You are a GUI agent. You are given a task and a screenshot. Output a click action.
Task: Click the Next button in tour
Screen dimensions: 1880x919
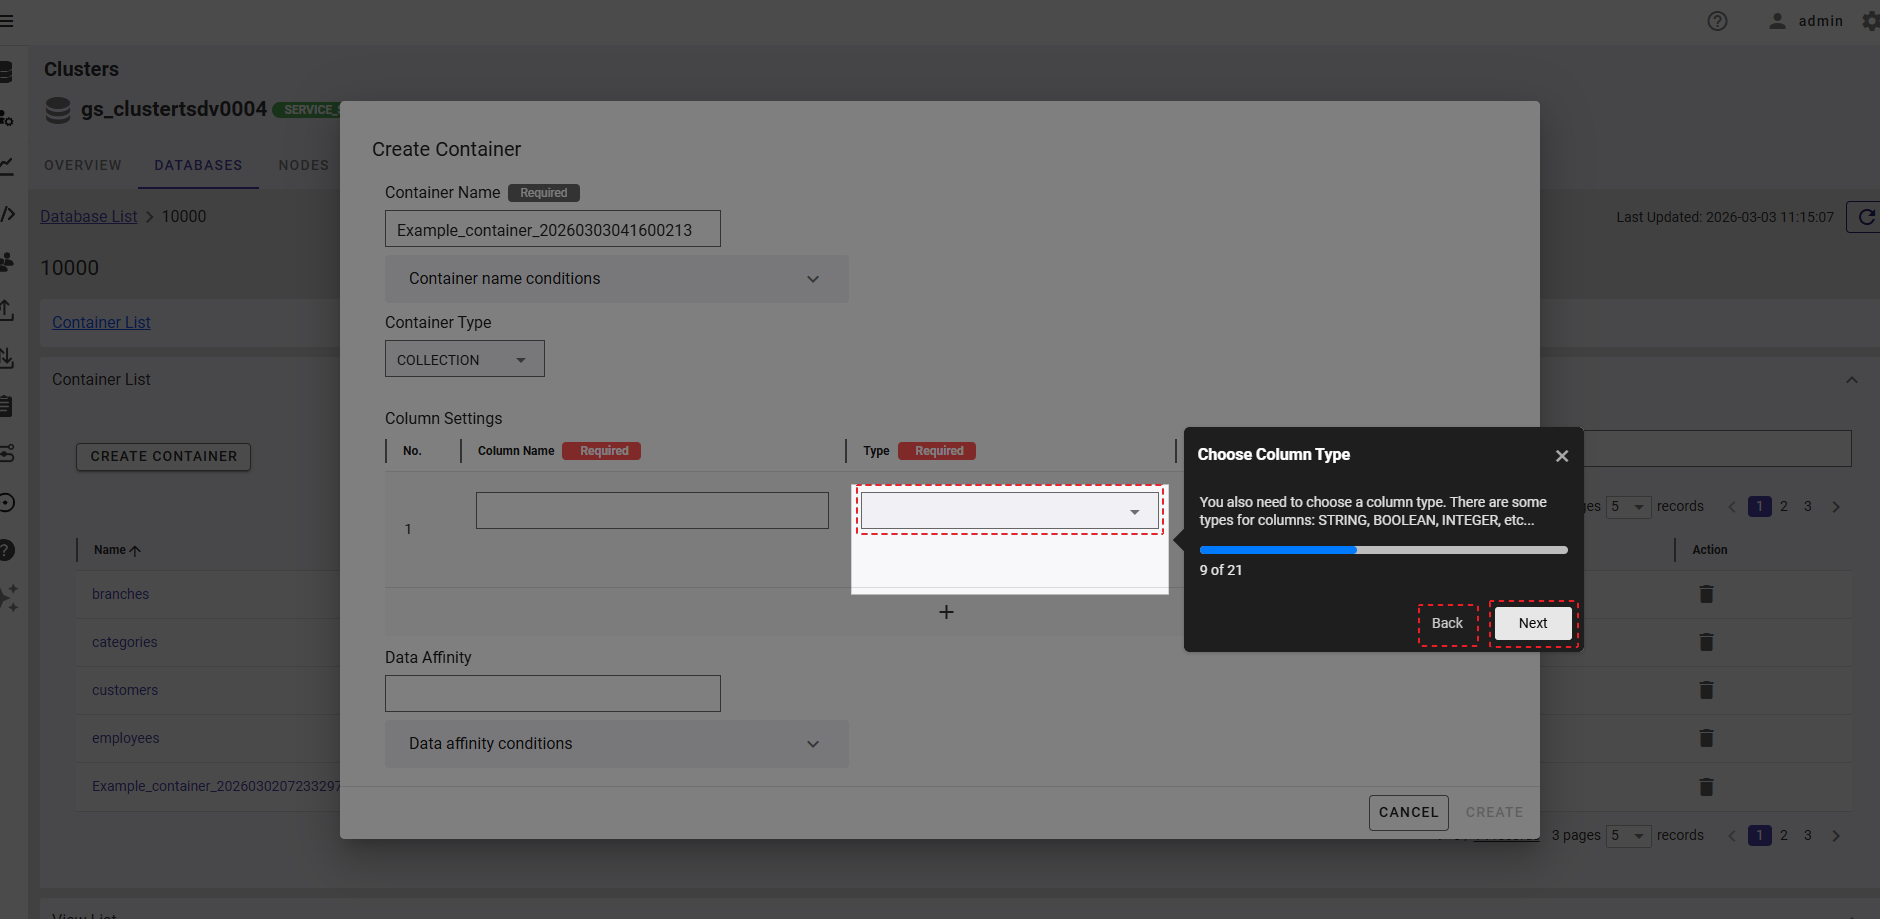click(1532, 623)
